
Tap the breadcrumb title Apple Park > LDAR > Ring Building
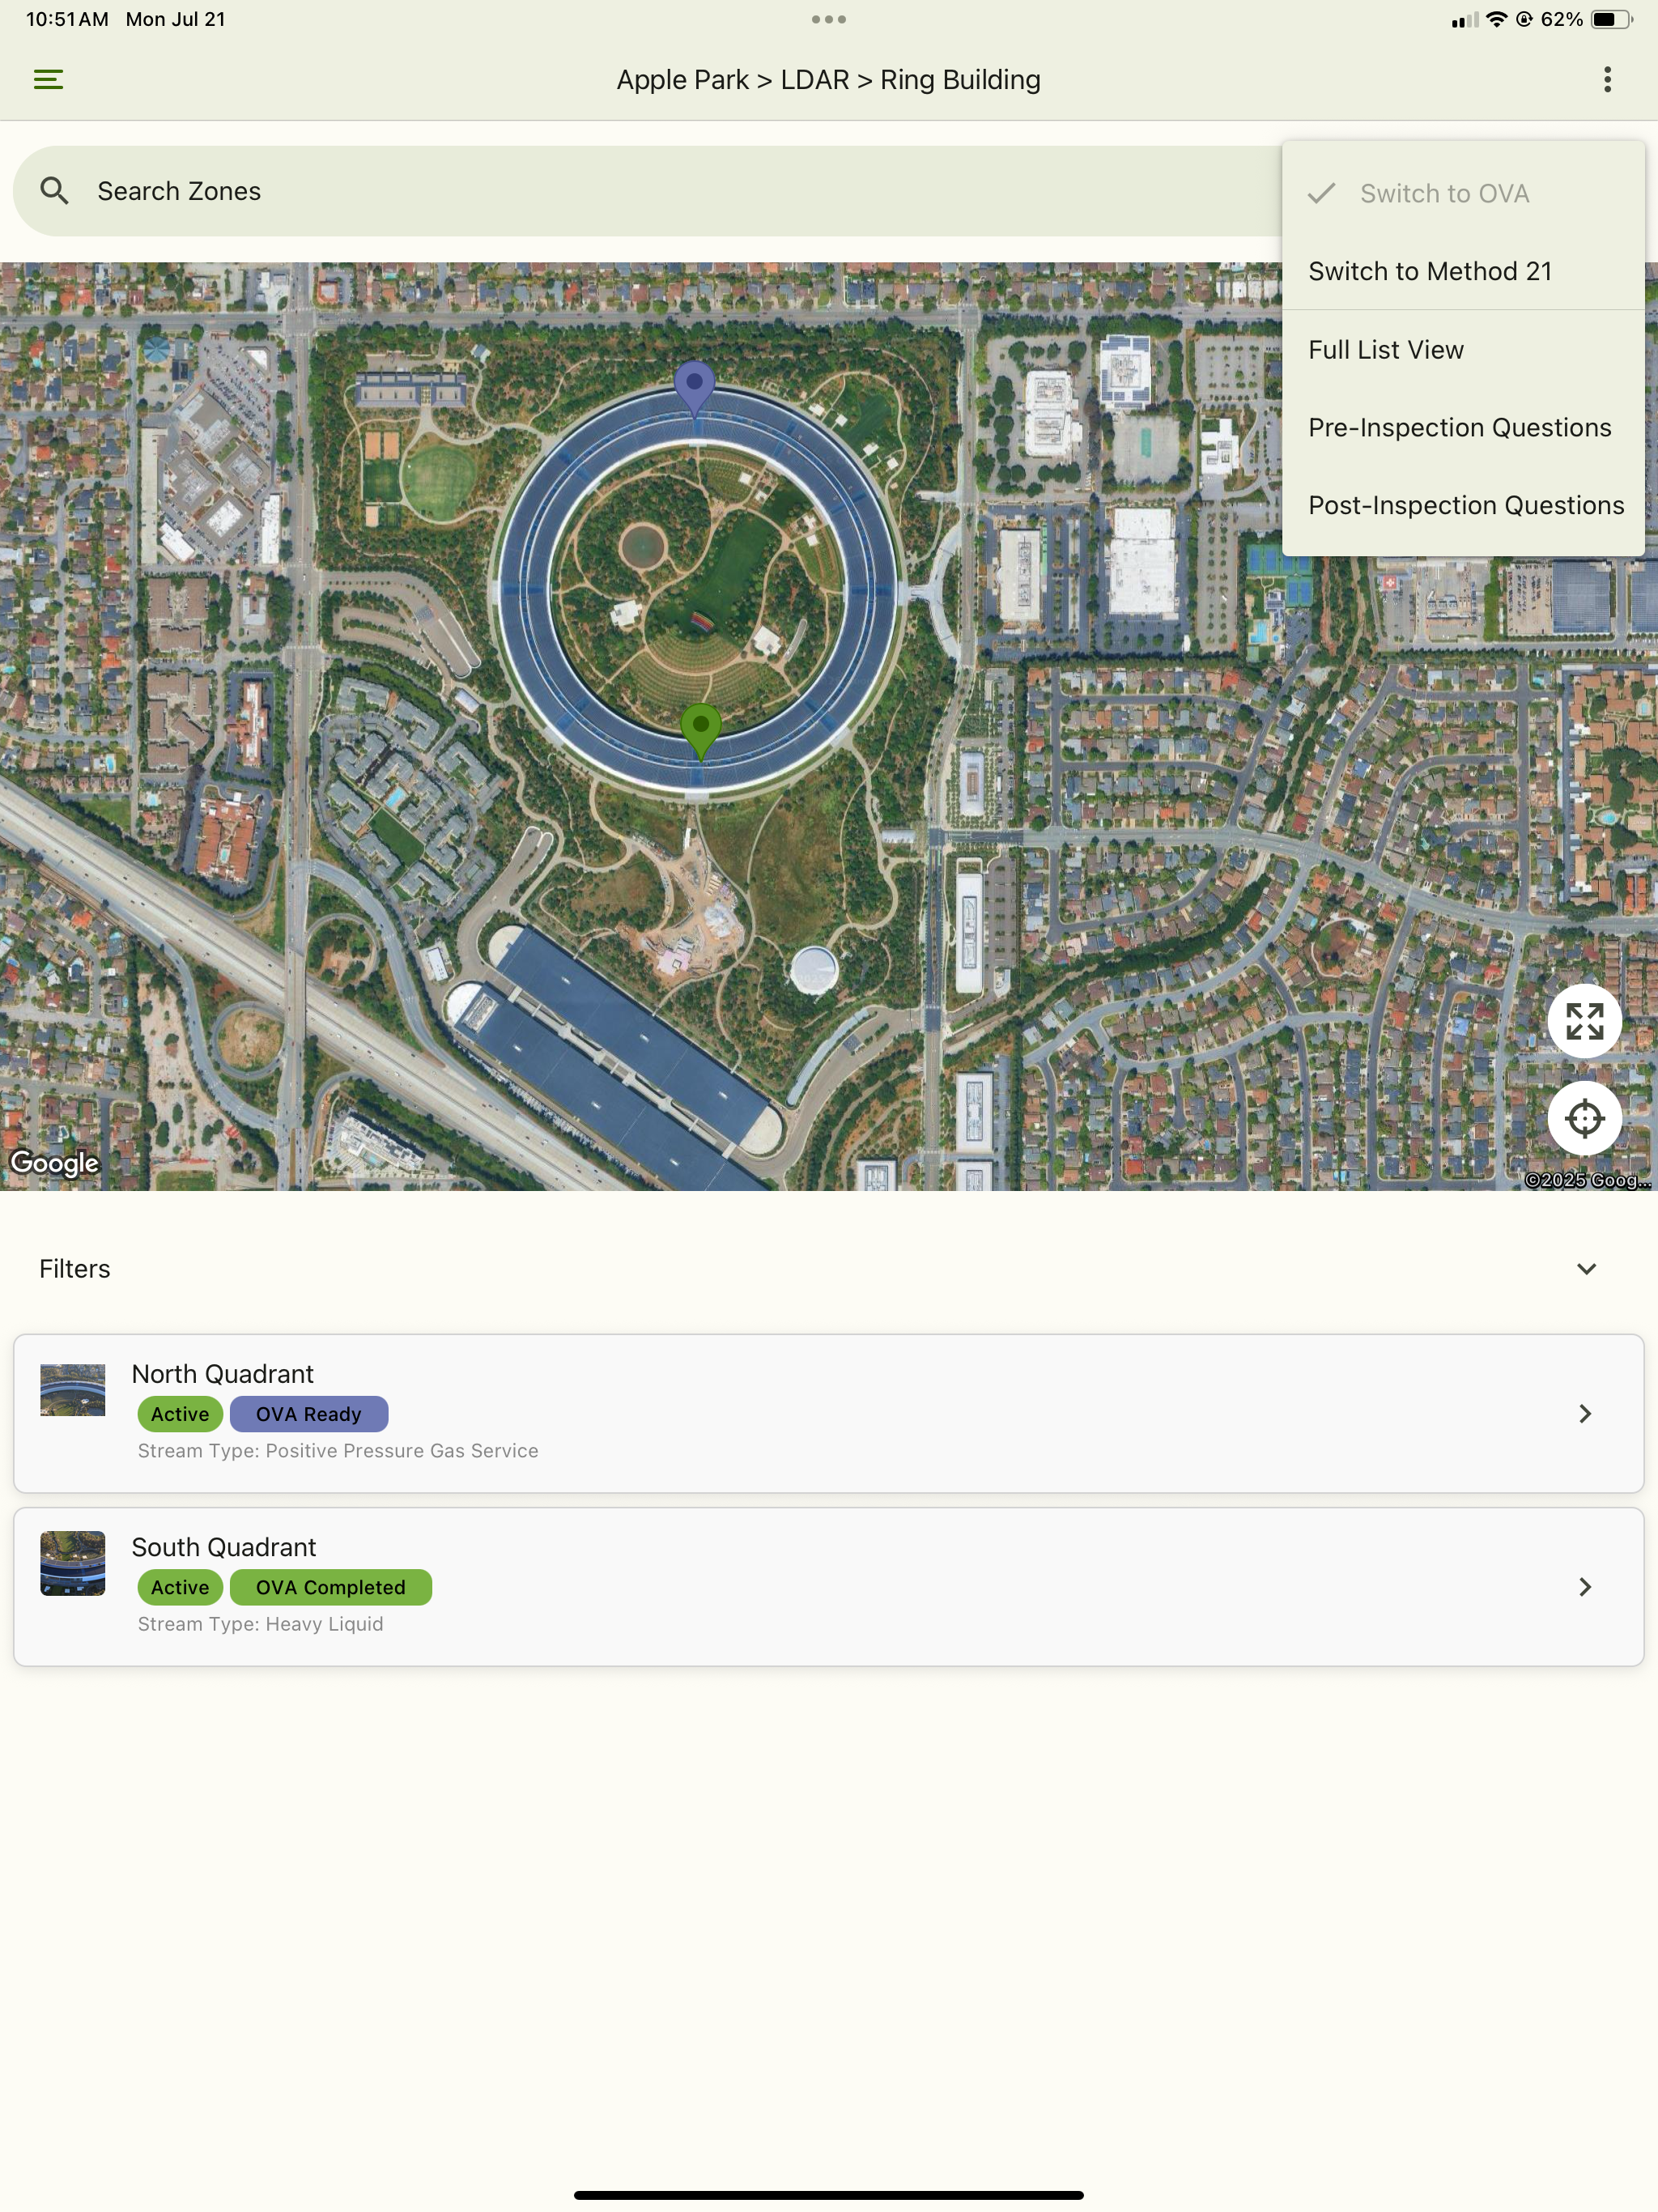[828, 79]
